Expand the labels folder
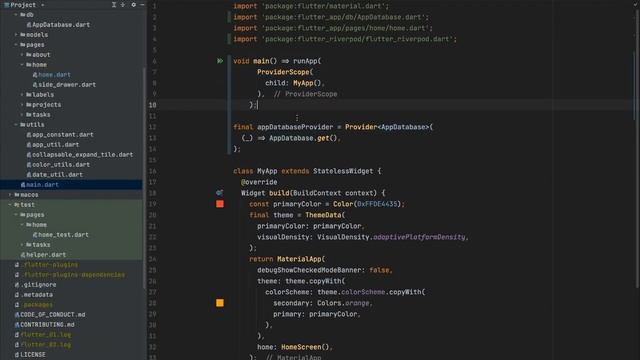 pyautogui.click(x=22, y=95)
